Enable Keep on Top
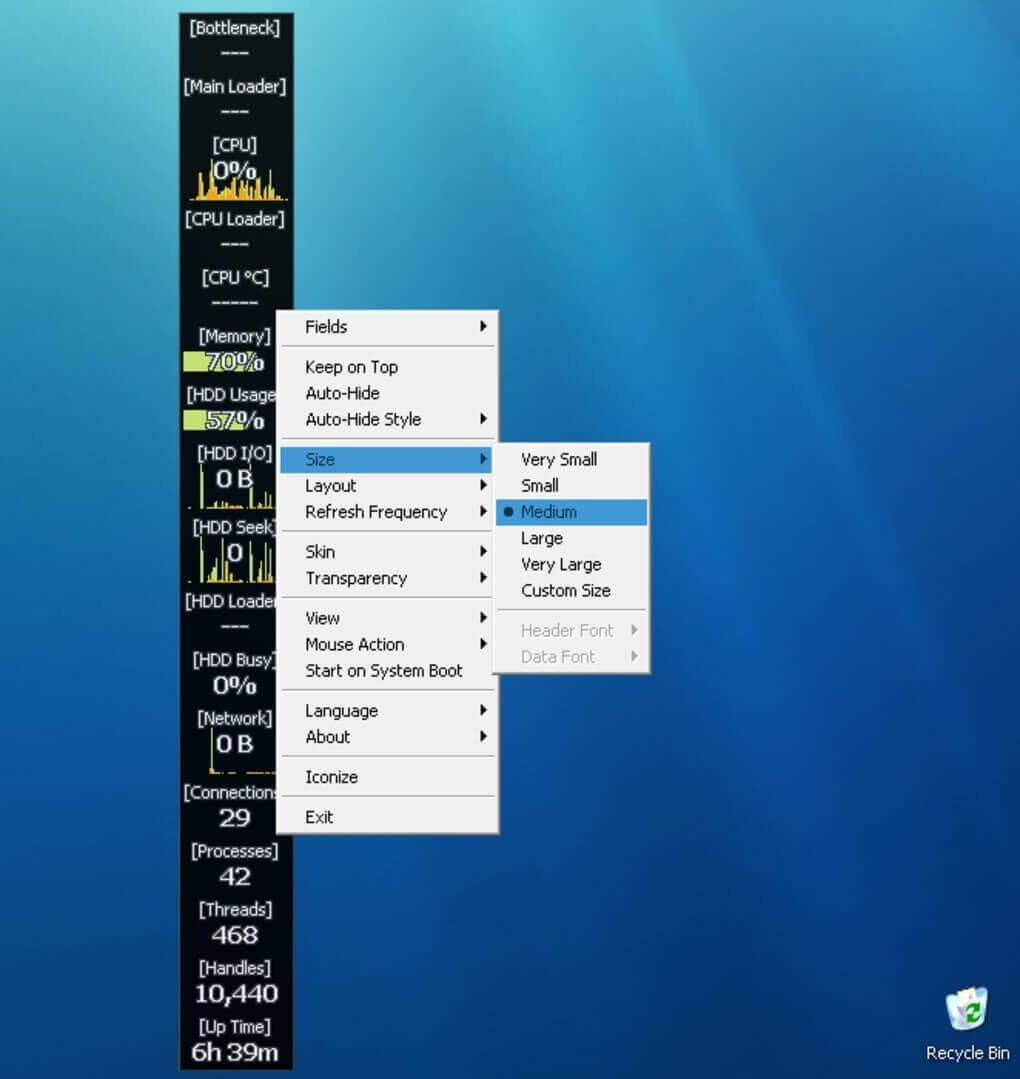Viewport: 1020px width, 1079px height. tap(351, 367)
